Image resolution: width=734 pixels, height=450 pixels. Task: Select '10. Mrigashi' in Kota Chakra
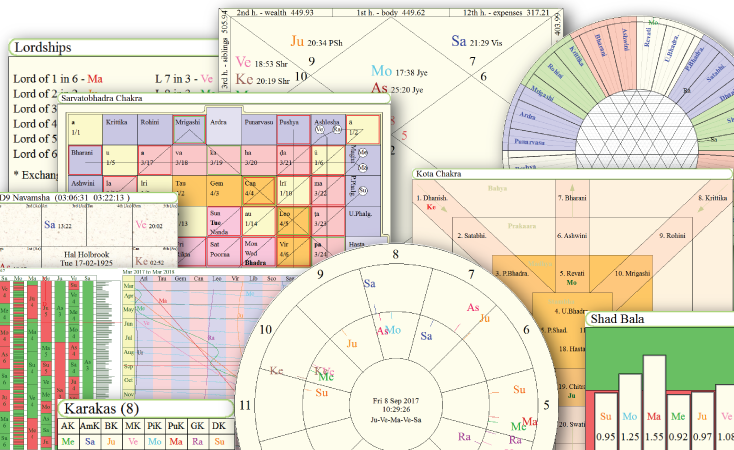pyautogui.click(x=632, y=273)
